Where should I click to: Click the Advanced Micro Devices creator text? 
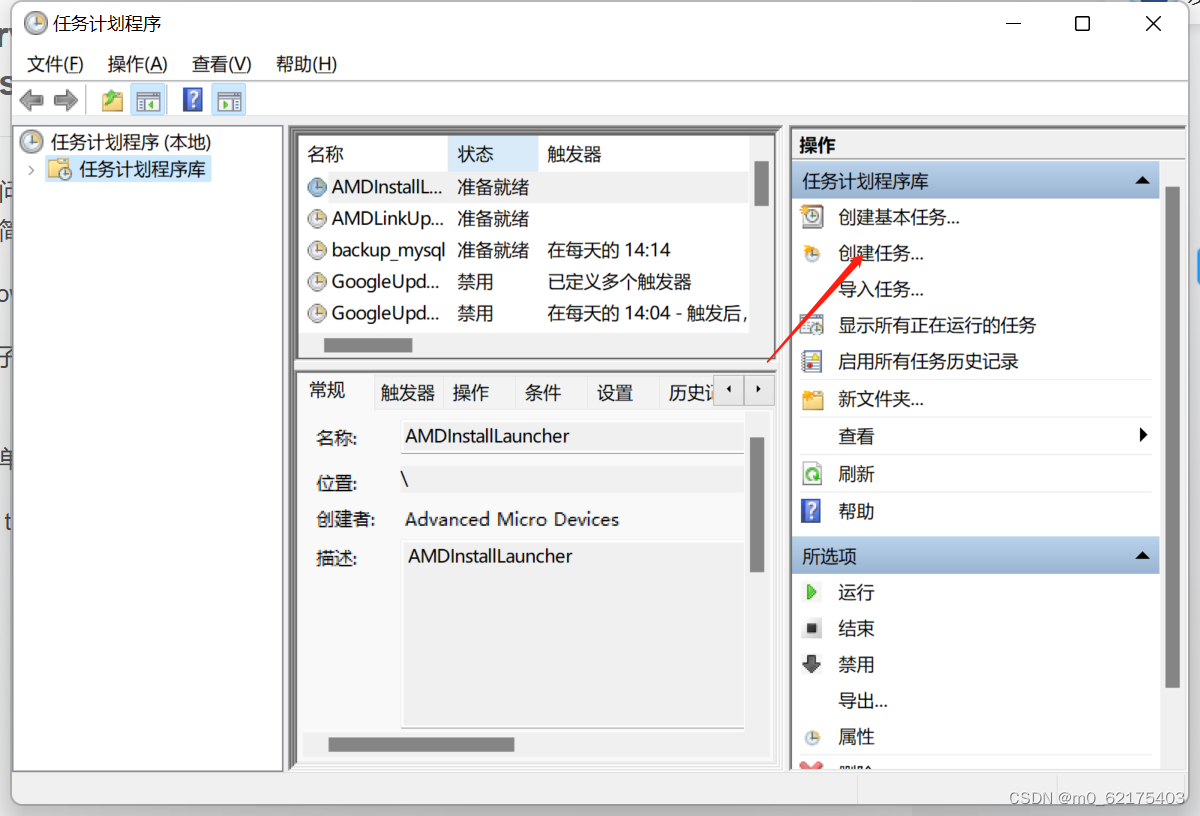512,519
